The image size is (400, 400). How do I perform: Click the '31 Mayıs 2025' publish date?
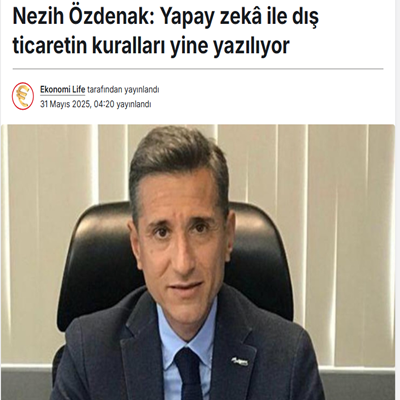tap(66, 104)
